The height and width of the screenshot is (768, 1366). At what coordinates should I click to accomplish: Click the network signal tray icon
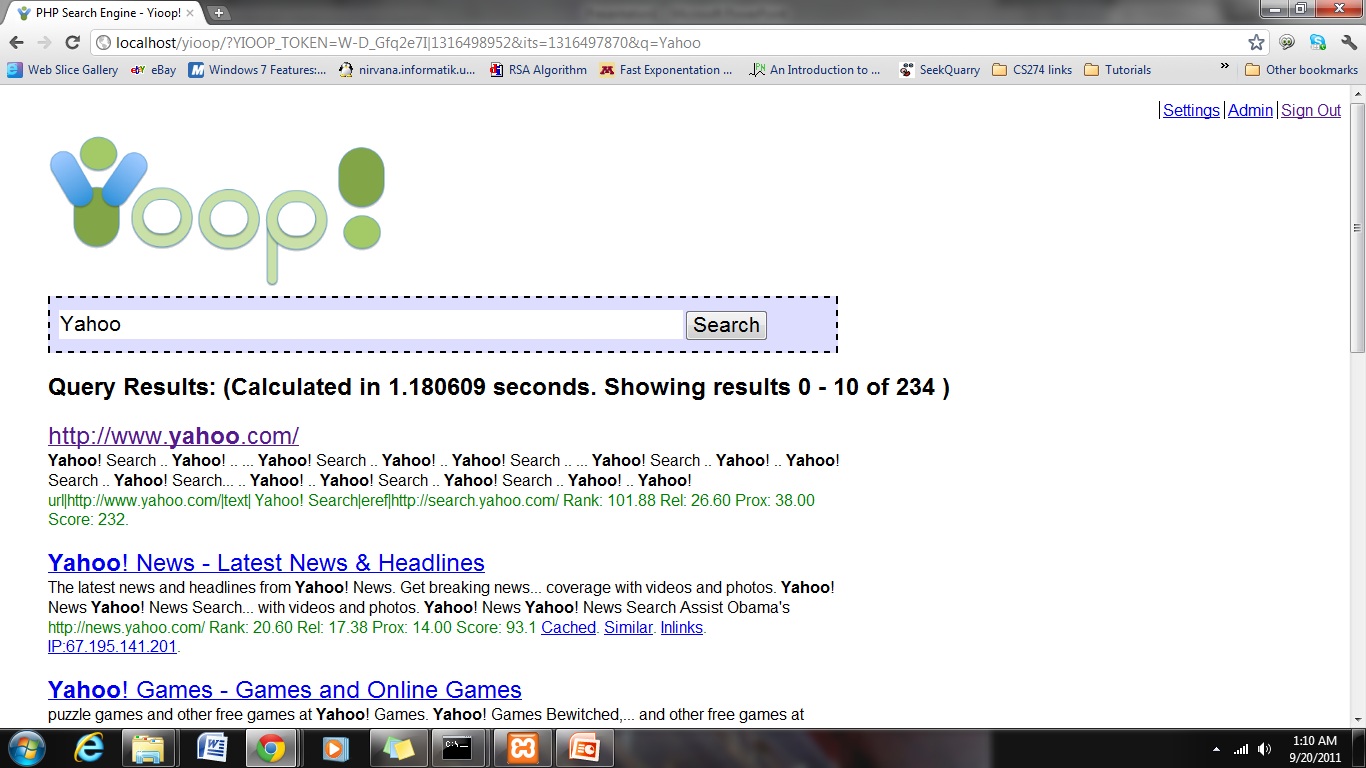(1241, 749)
